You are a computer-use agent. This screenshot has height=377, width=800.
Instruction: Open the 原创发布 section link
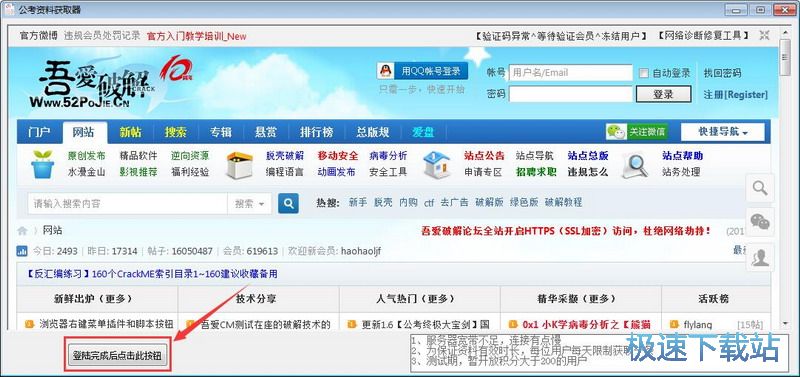point(87,156)
